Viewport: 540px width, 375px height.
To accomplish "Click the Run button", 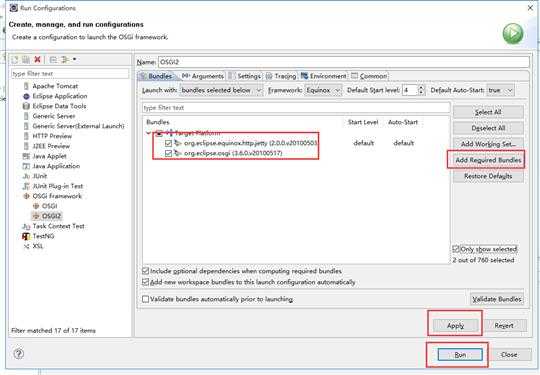I will coord(460,355).
